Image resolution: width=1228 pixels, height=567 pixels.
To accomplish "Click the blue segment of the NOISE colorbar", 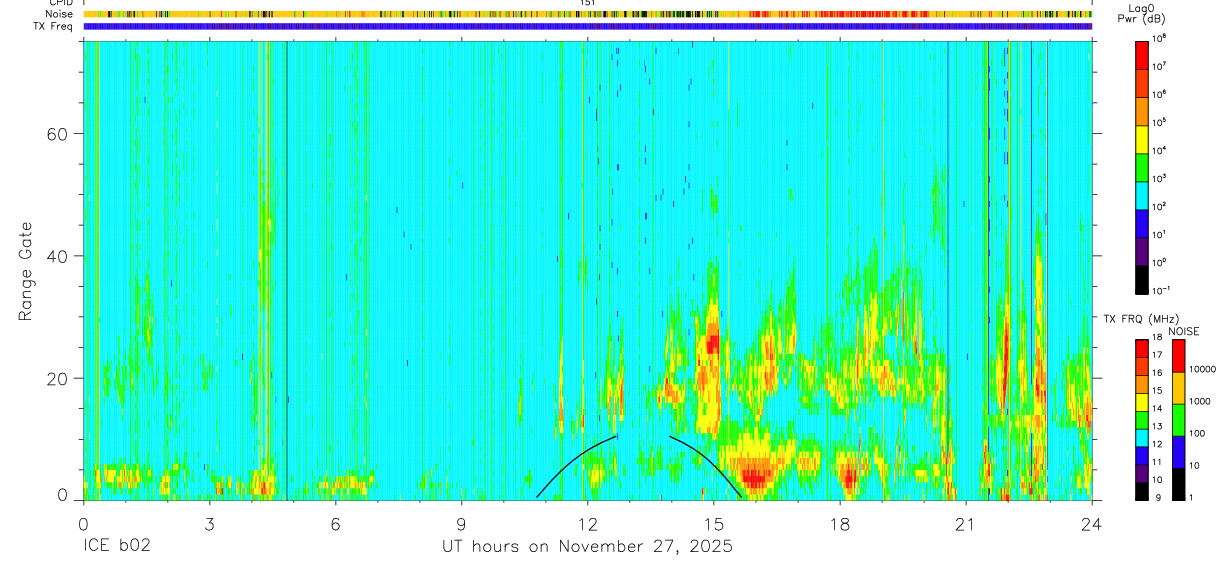I will [1178, 451].
